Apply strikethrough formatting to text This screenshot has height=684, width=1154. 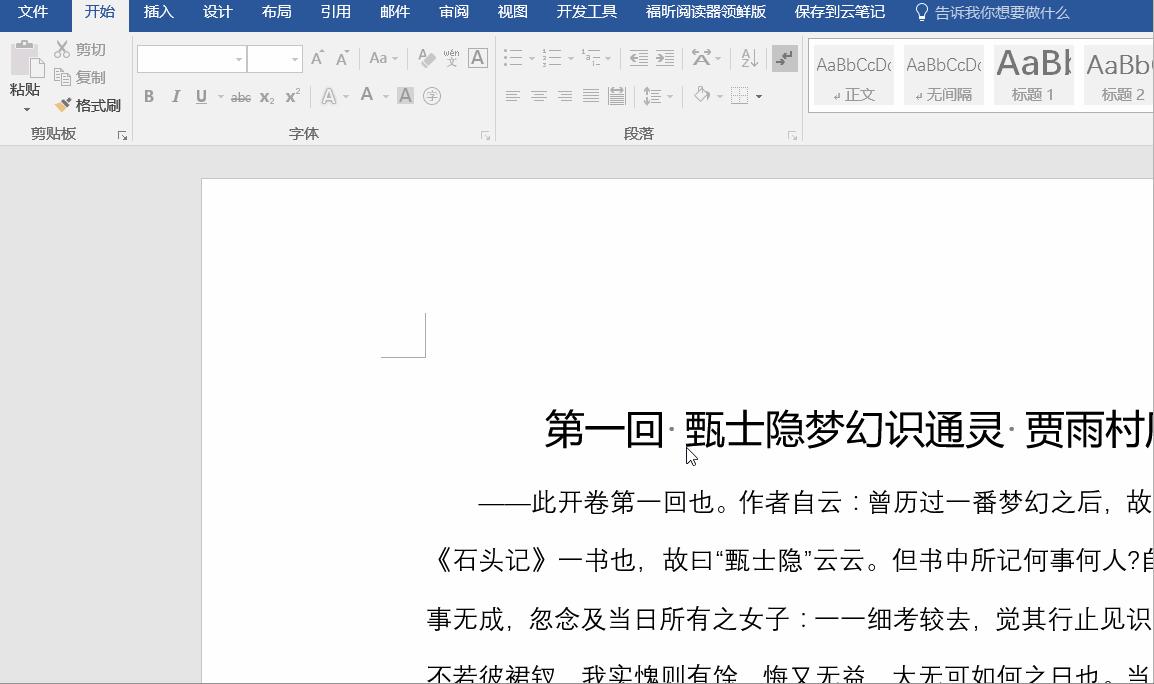(241, 96)
